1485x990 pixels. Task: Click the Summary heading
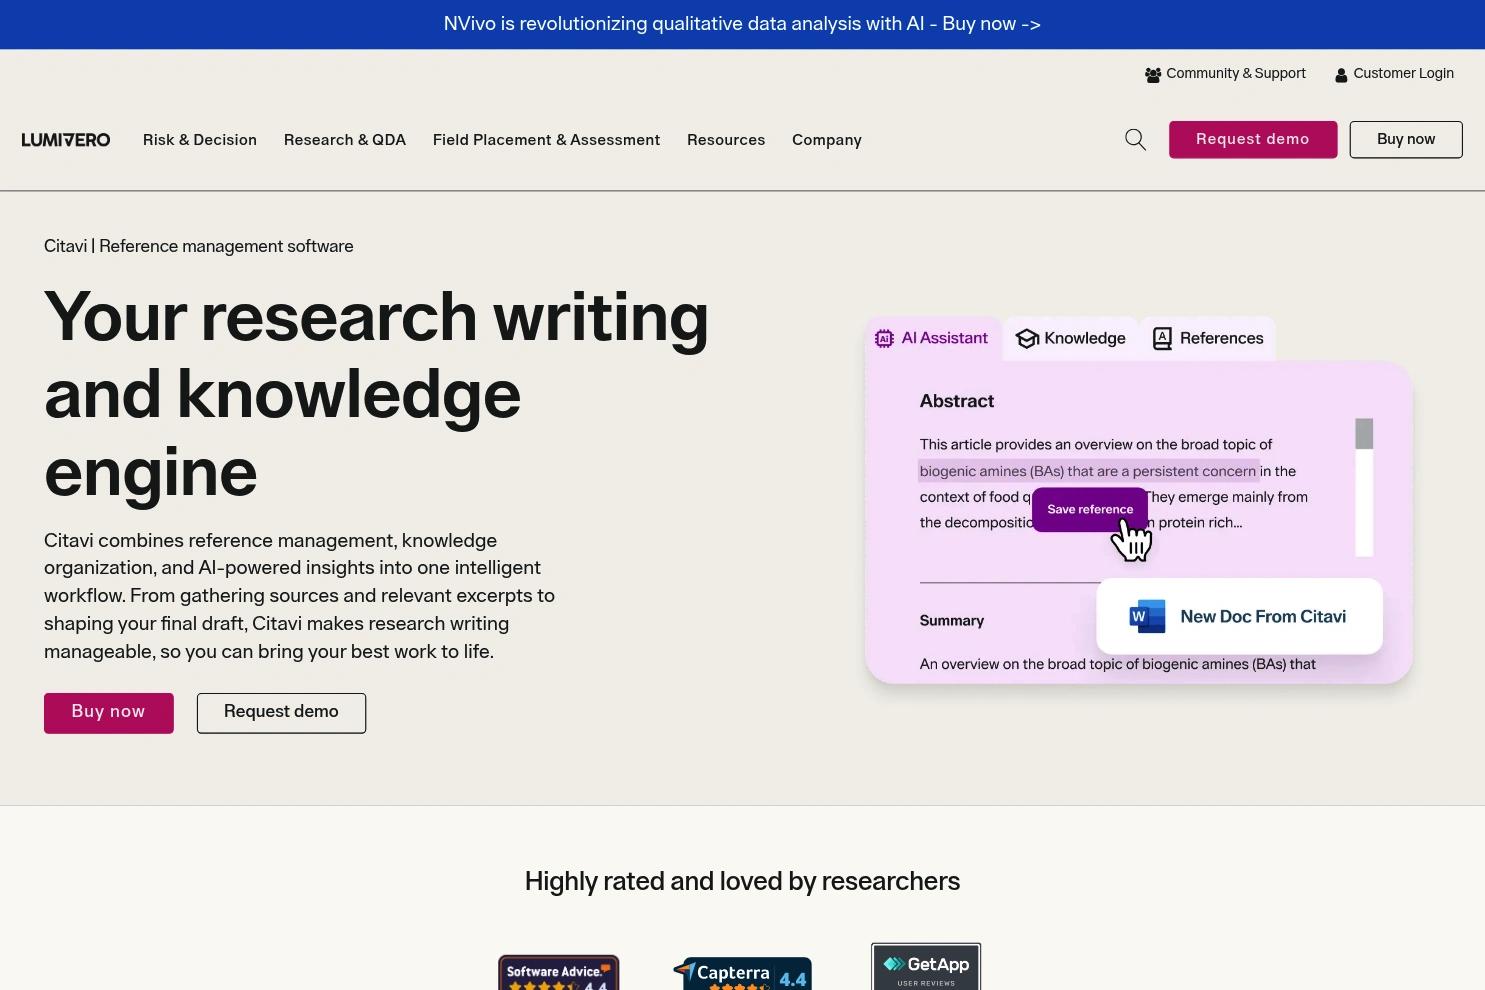tap(952, 621)
